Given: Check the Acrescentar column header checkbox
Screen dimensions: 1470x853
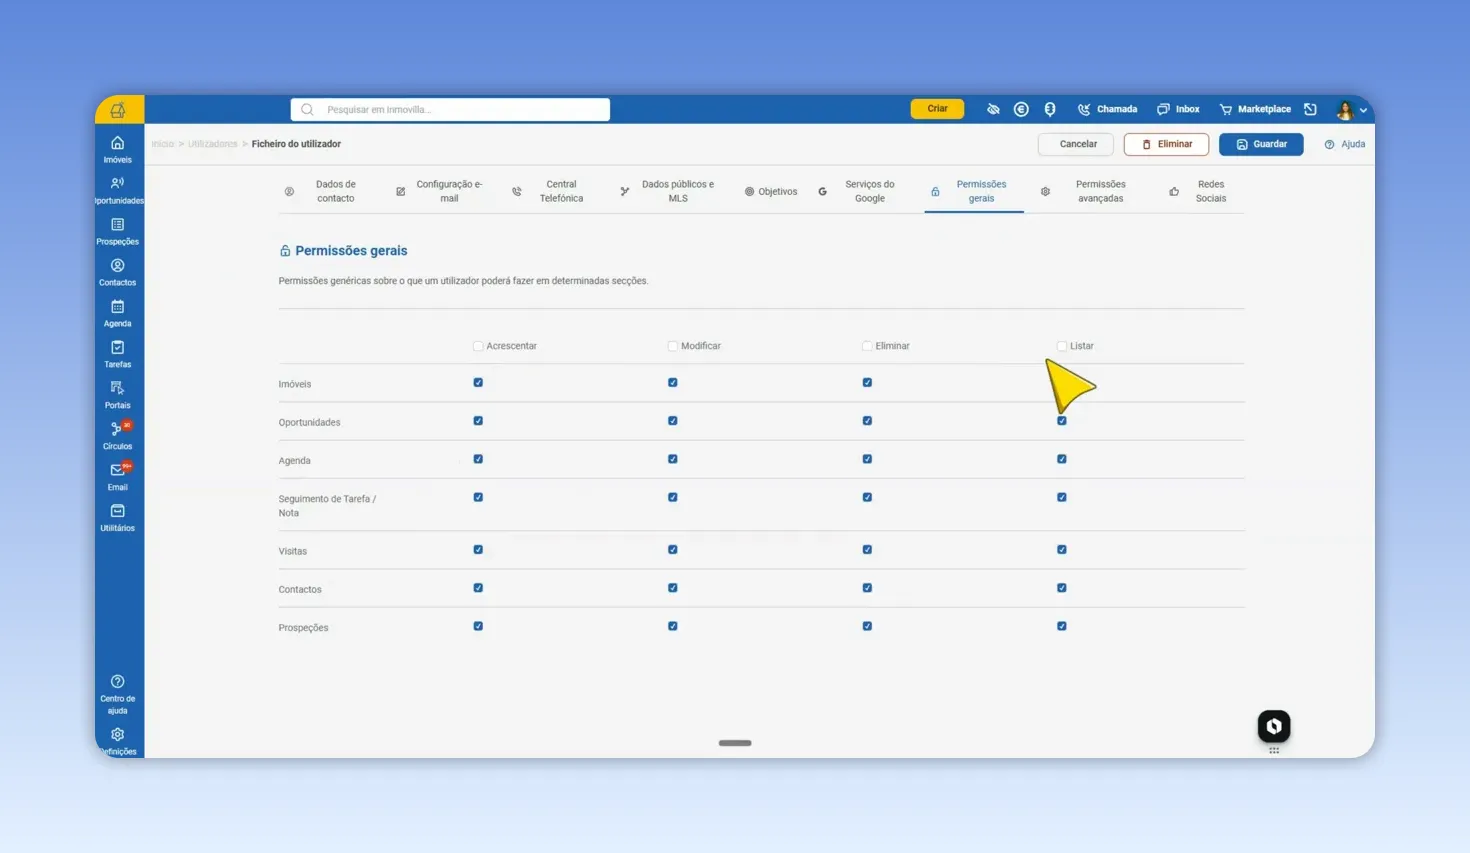Looking at the screenshot, I should click(478, 346).
